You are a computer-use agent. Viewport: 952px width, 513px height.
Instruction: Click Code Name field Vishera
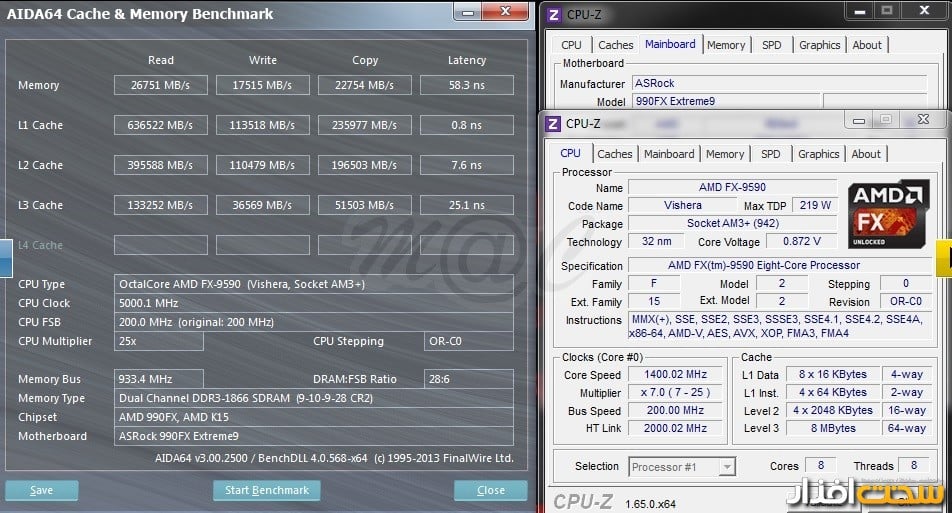point(682,206)
